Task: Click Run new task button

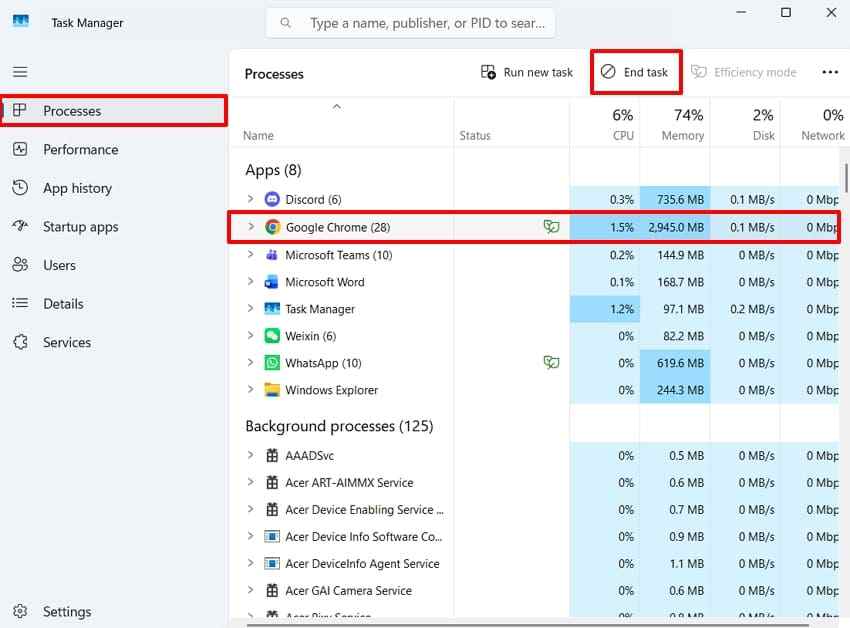Action: coord(527,72)
